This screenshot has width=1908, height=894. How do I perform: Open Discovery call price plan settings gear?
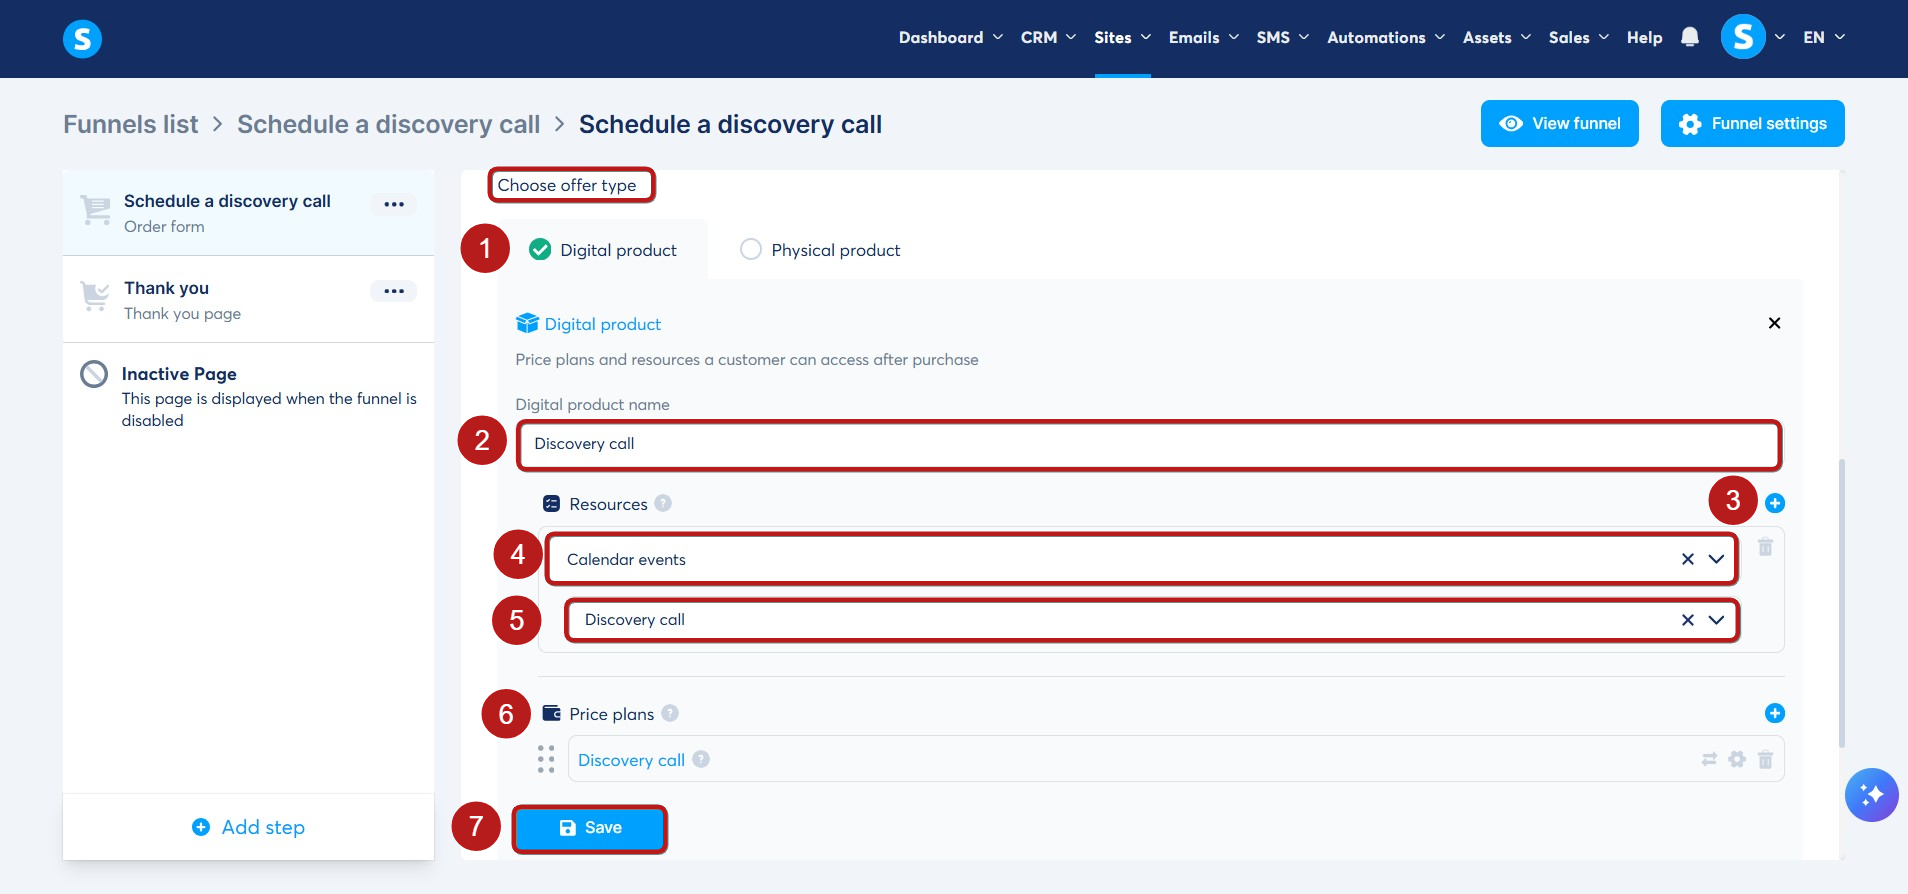click(x=1737, y=759)
